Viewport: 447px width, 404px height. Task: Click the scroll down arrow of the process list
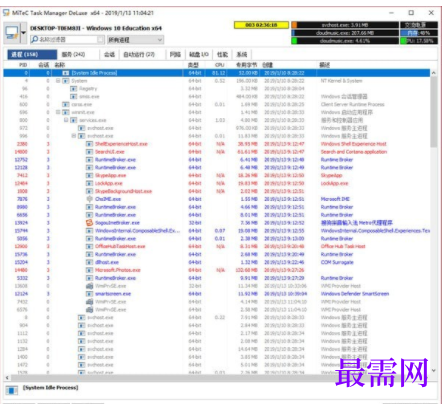(x=433, y=370)
